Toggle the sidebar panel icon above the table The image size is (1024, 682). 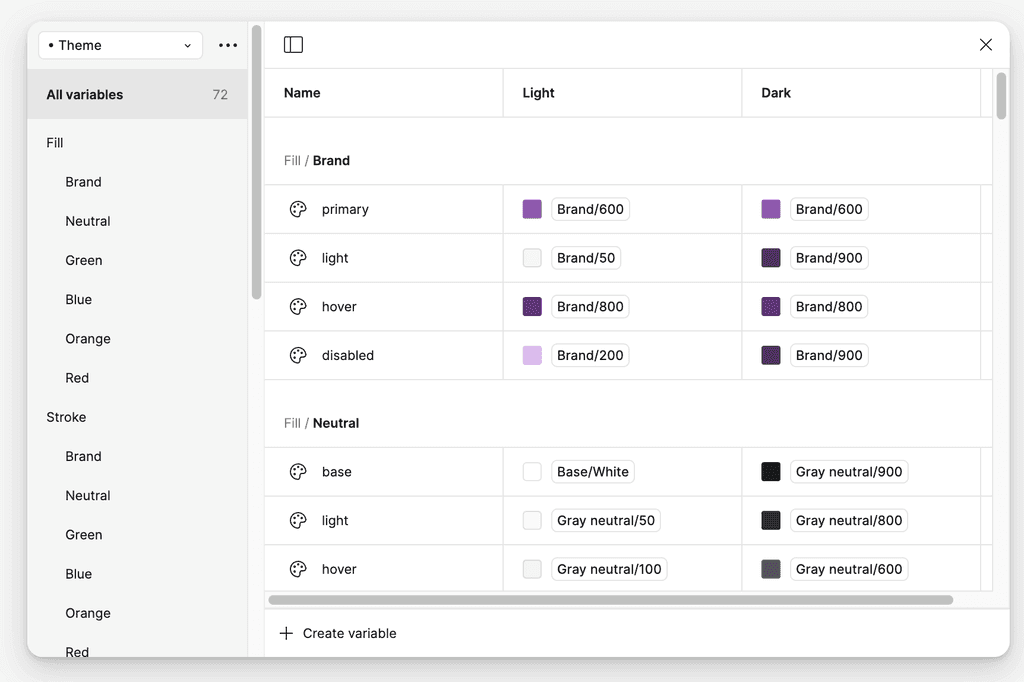tap(293, 44)
